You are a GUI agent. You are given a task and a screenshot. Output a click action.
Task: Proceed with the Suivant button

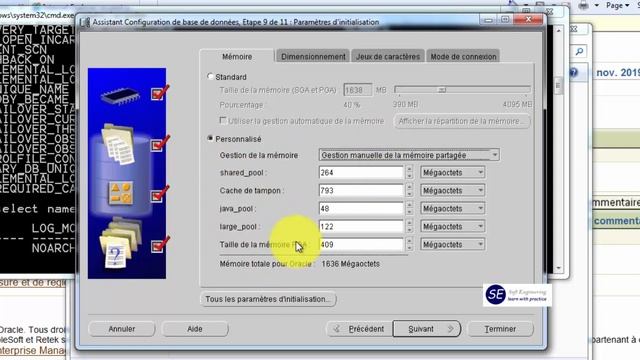[427, 329]
